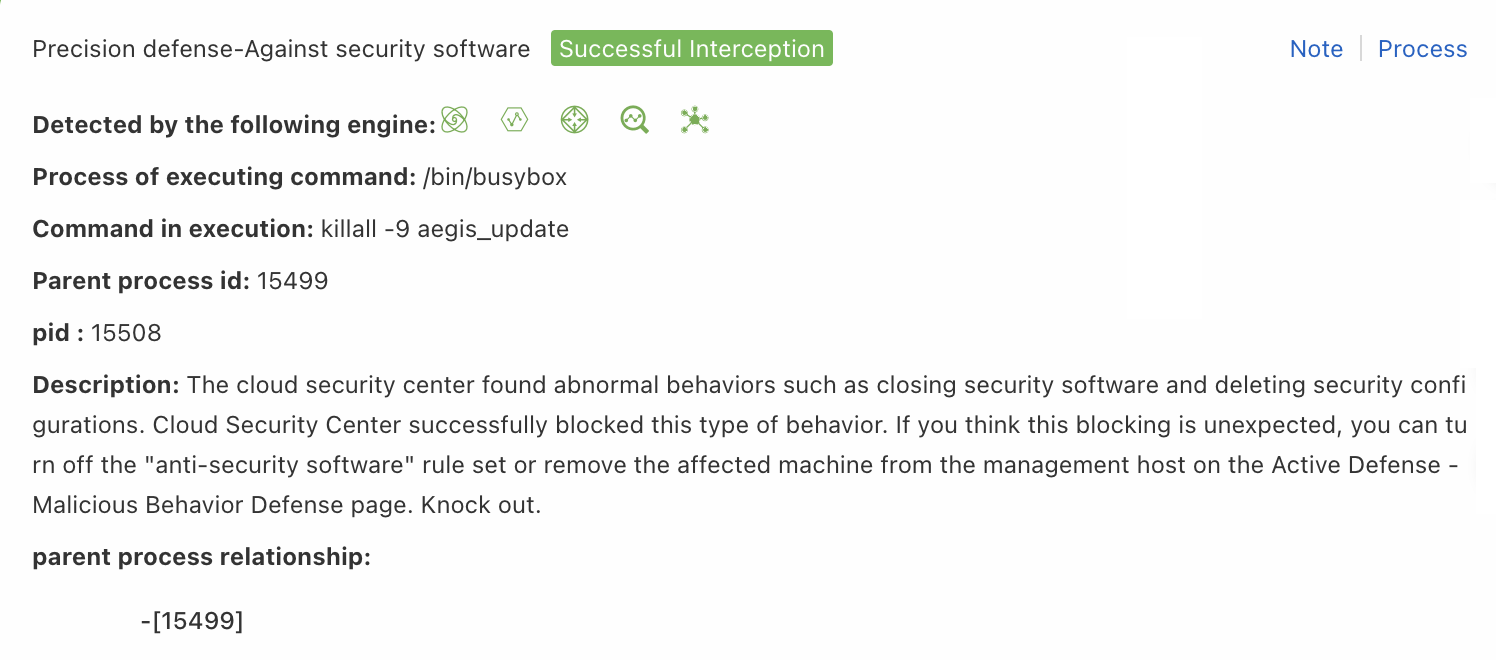Click the "Command in execution" label
1496x660 pixels.
(173, 229)
